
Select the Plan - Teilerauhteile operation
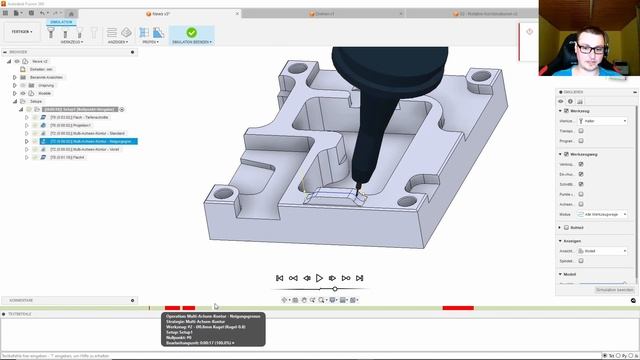pyautogui.click(x=79, y=117)
